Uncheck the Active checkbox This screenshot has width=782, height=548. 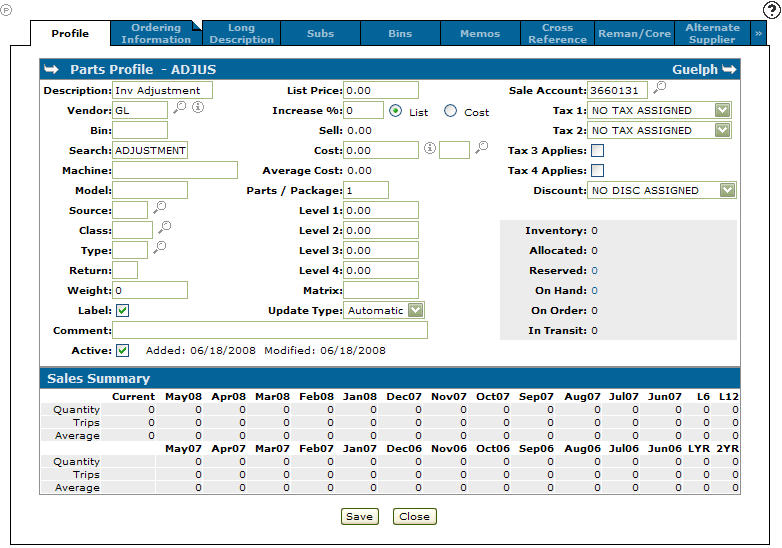coord(122,350)
